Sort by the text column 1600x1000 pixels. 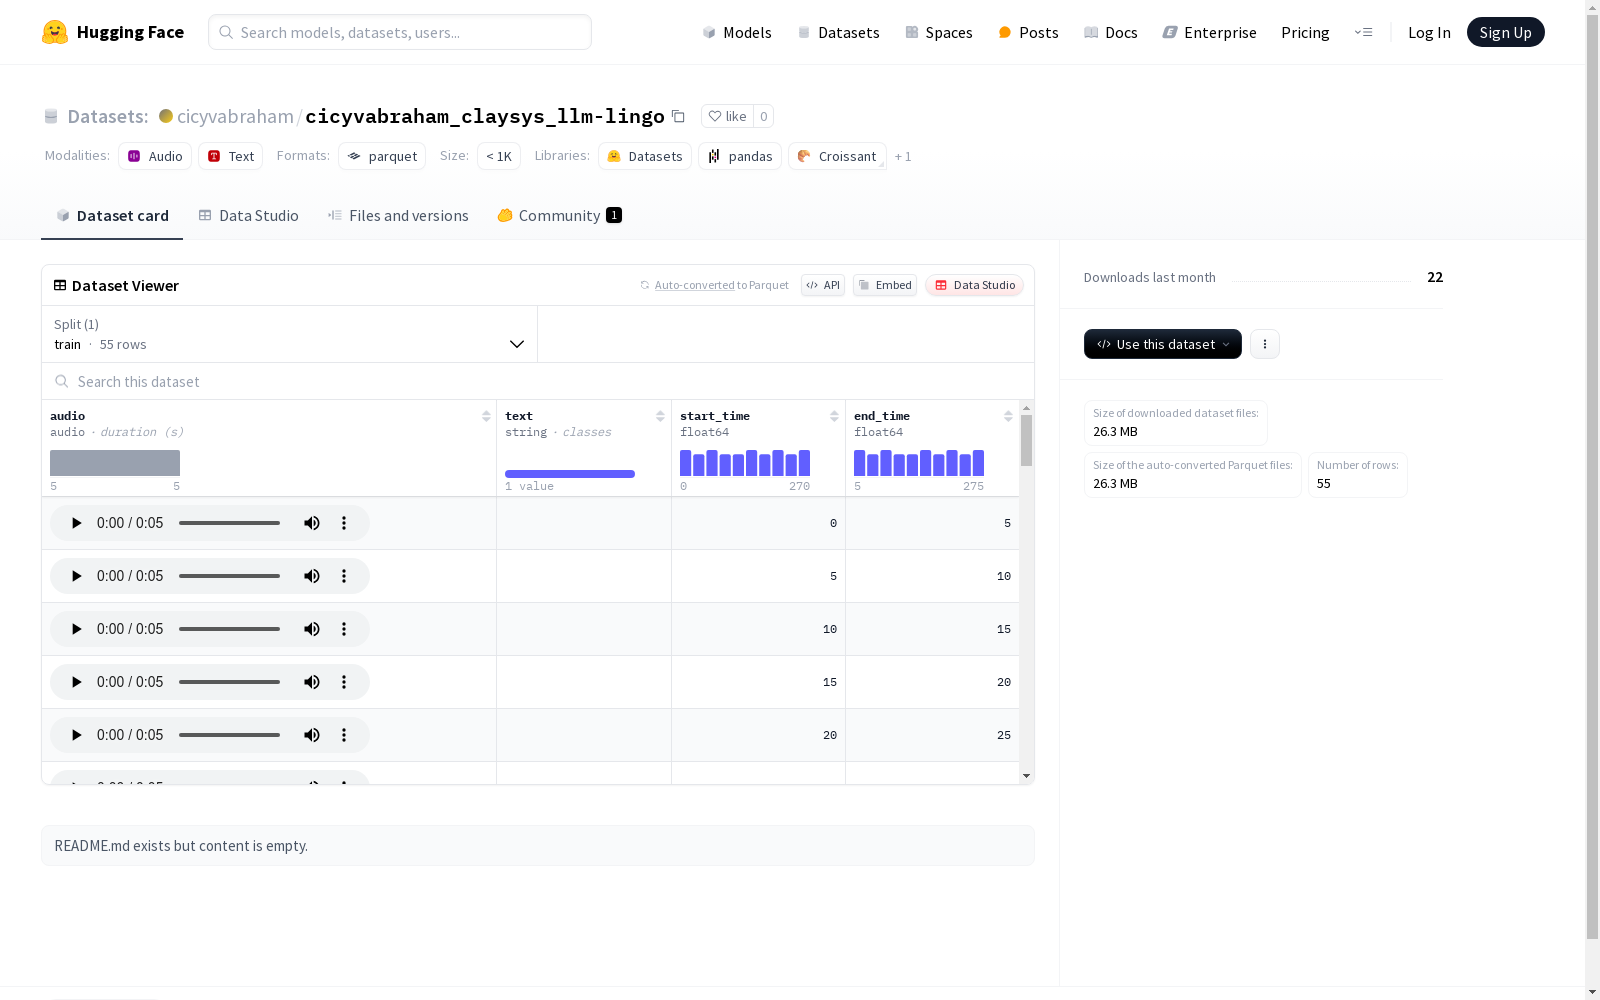pos(660,416)
